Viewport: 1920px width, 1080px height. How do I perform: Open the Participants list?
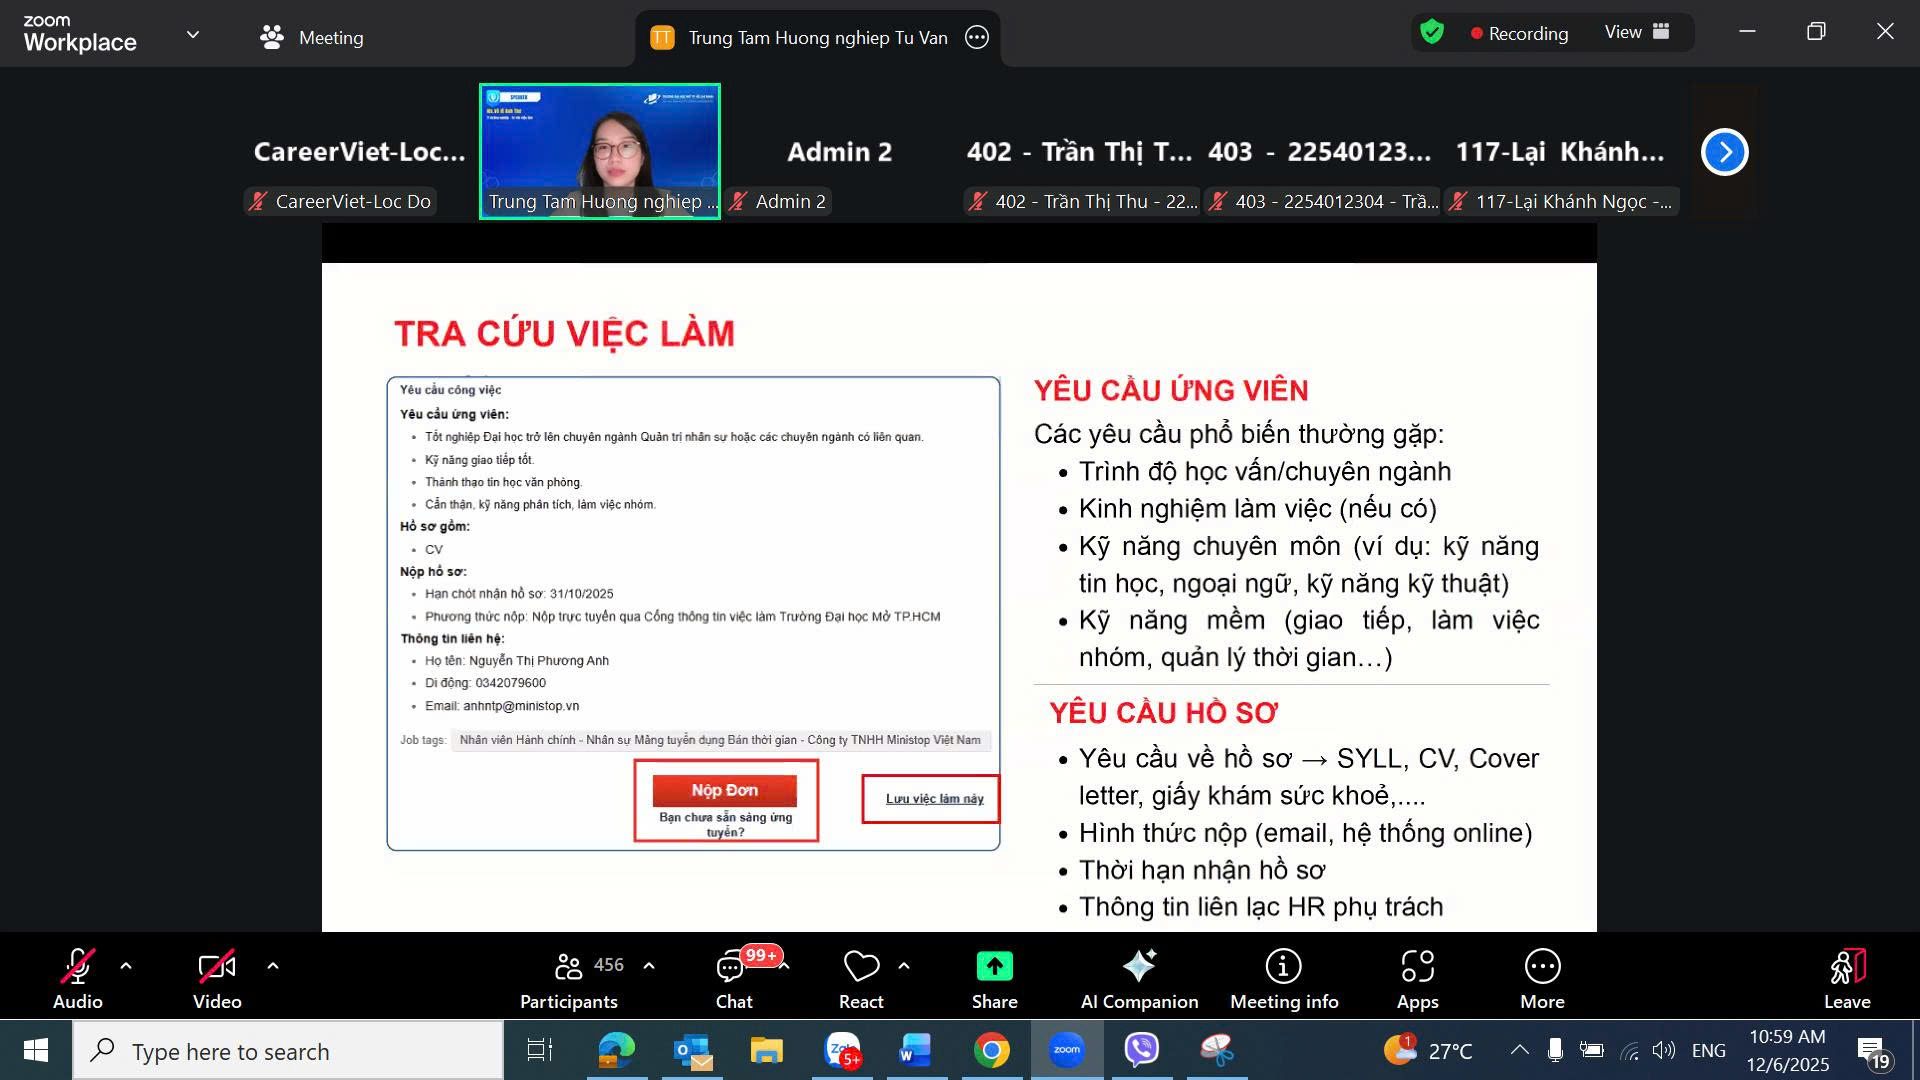pos(569,977)
